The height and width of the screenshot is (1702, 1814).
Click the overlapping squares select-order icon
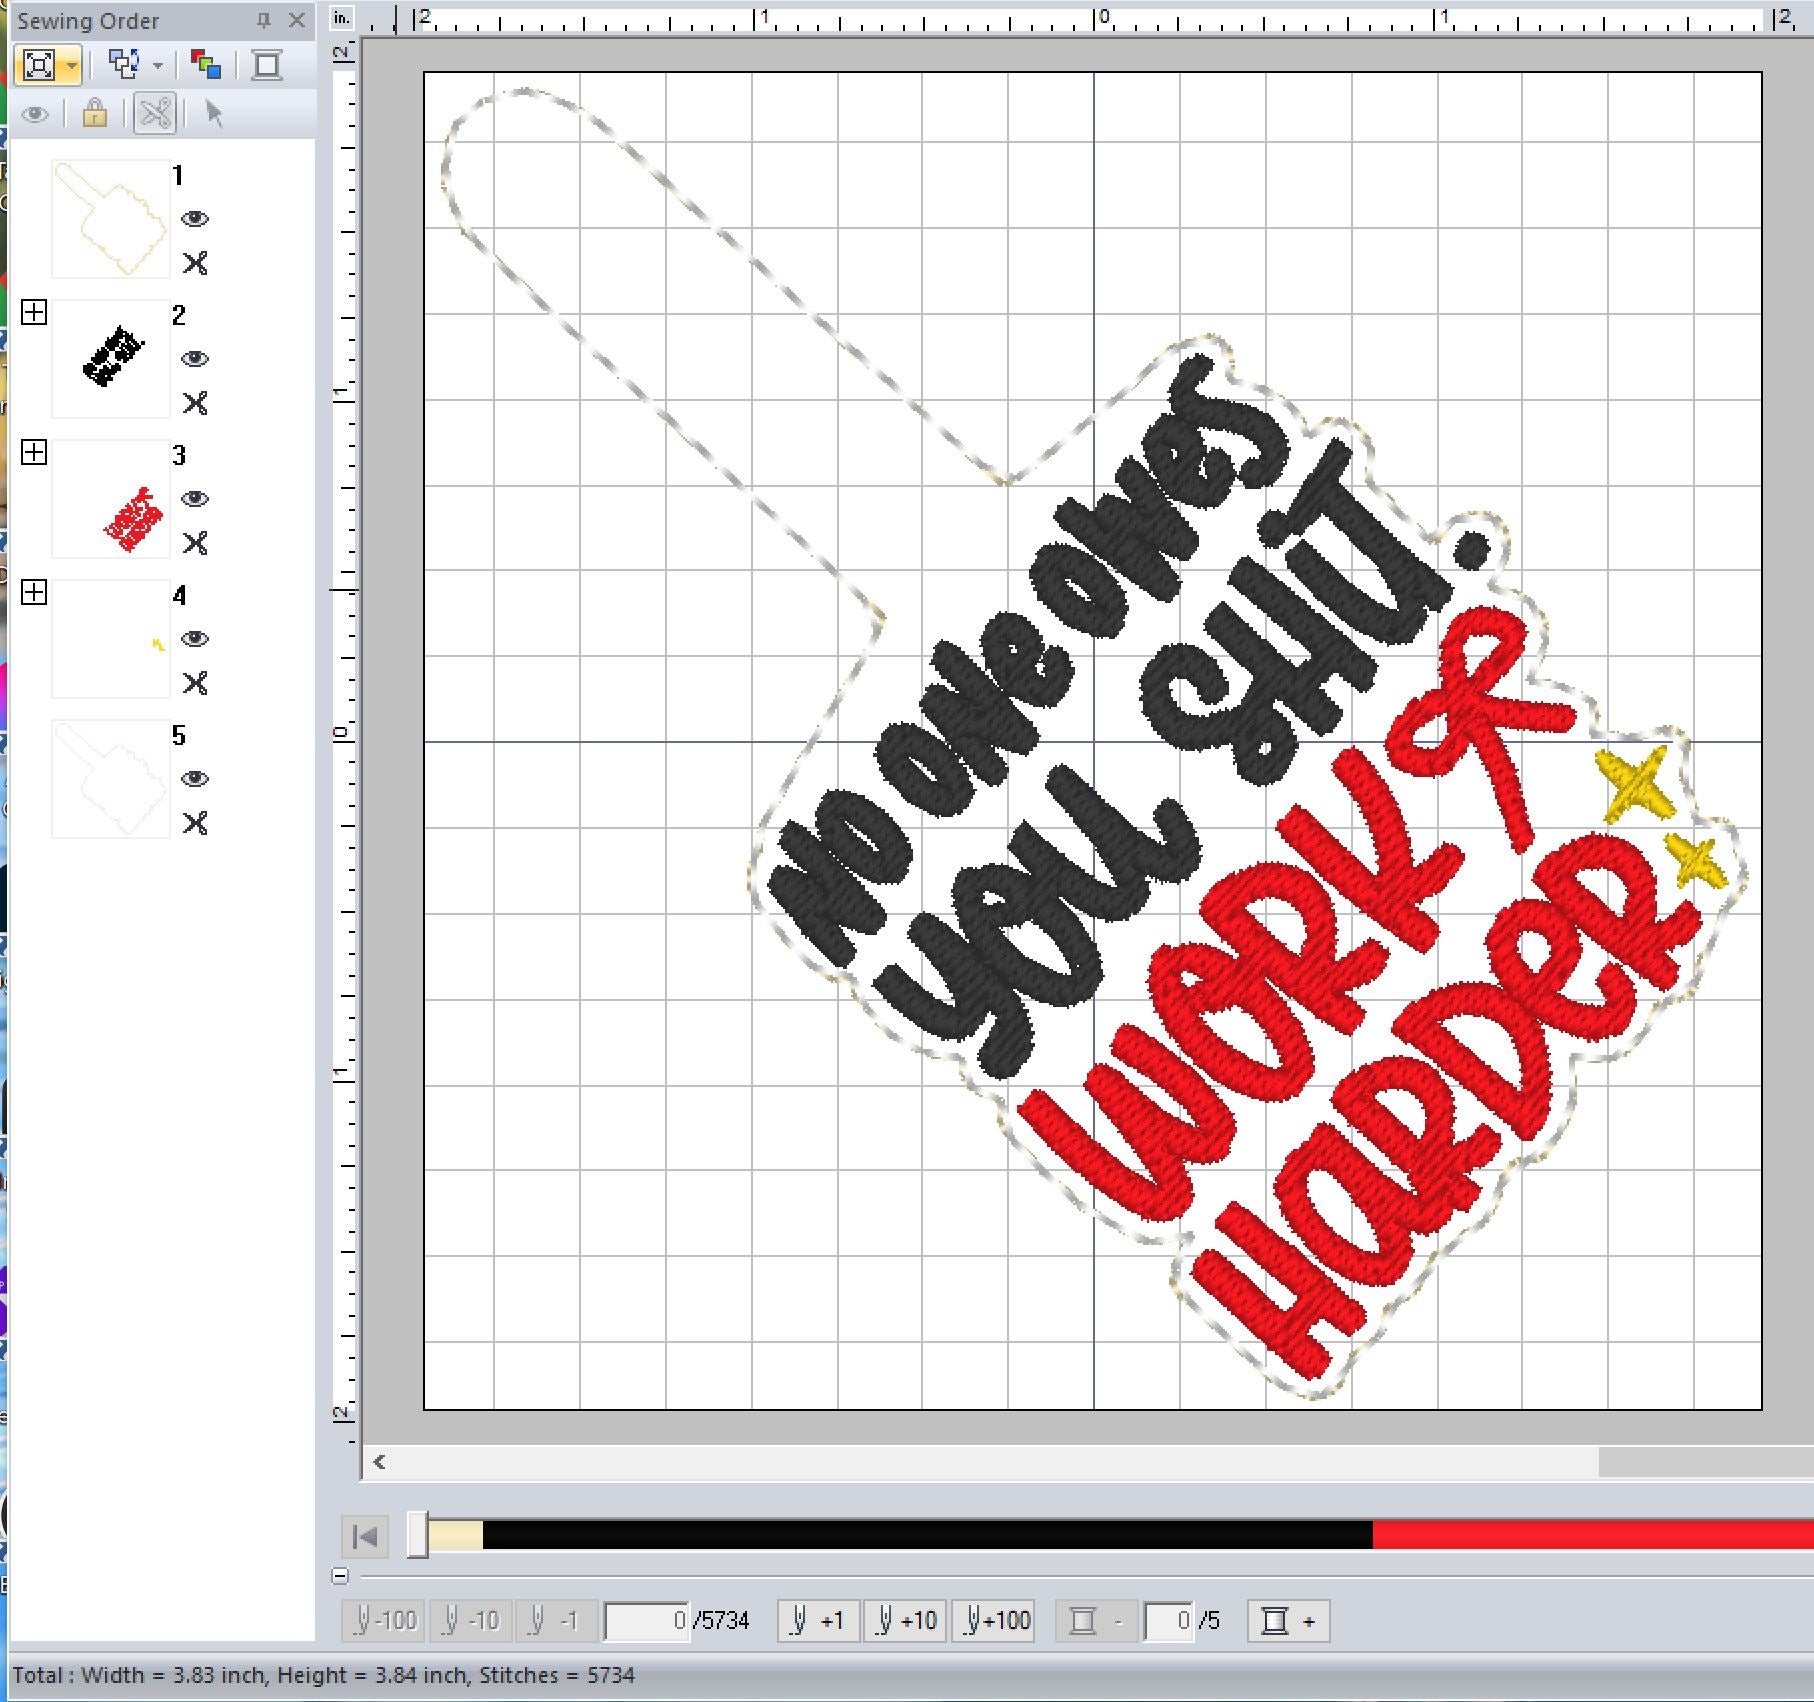[x=124, y=66]
